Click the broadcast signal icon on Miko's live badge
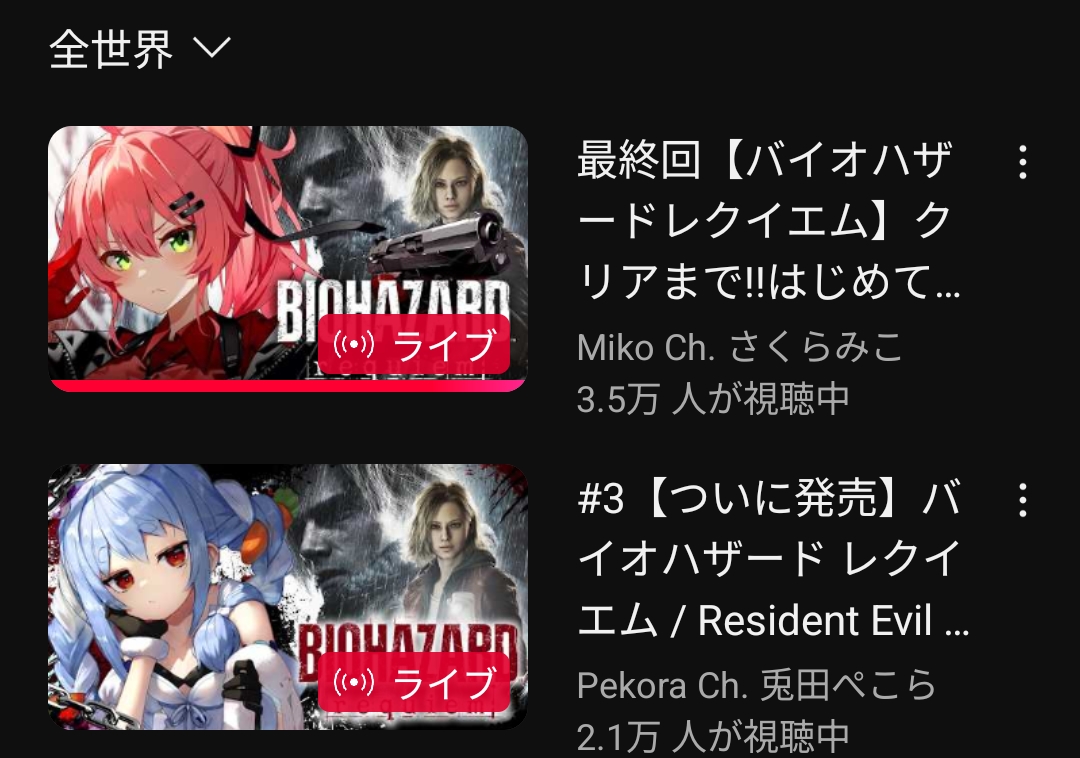1080x758 pixels. (x=354, y=344)
